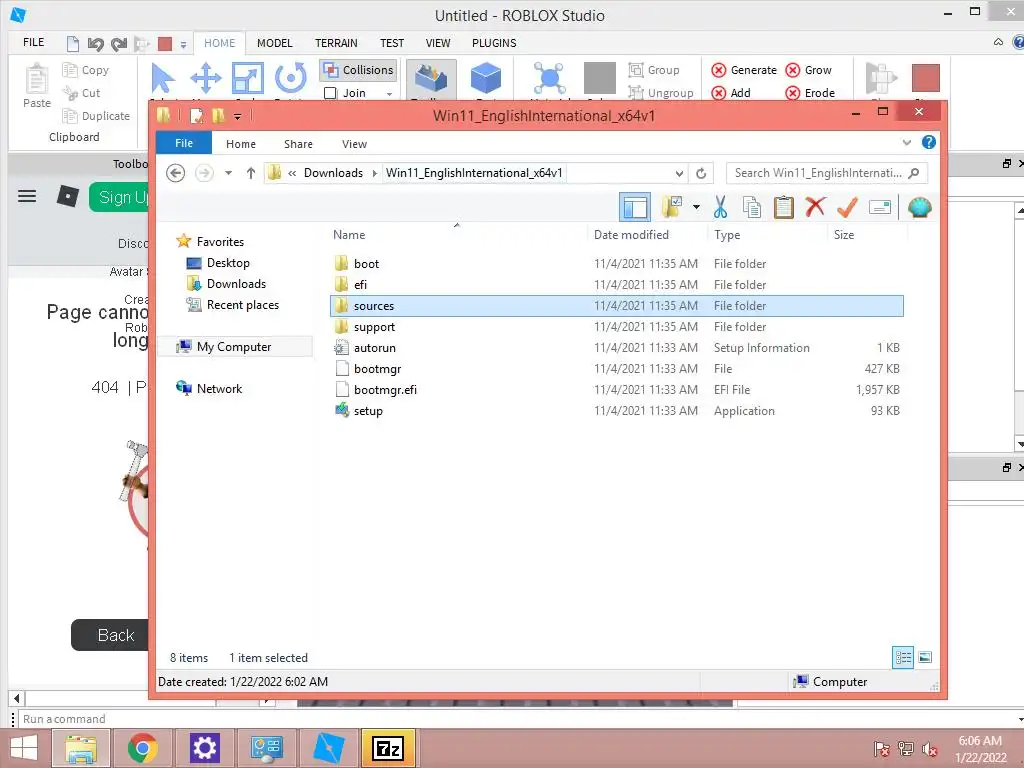Click the Classic Shell seashell icon
Viewport: 1024px width, 768px height.
(x=920, y=208)
